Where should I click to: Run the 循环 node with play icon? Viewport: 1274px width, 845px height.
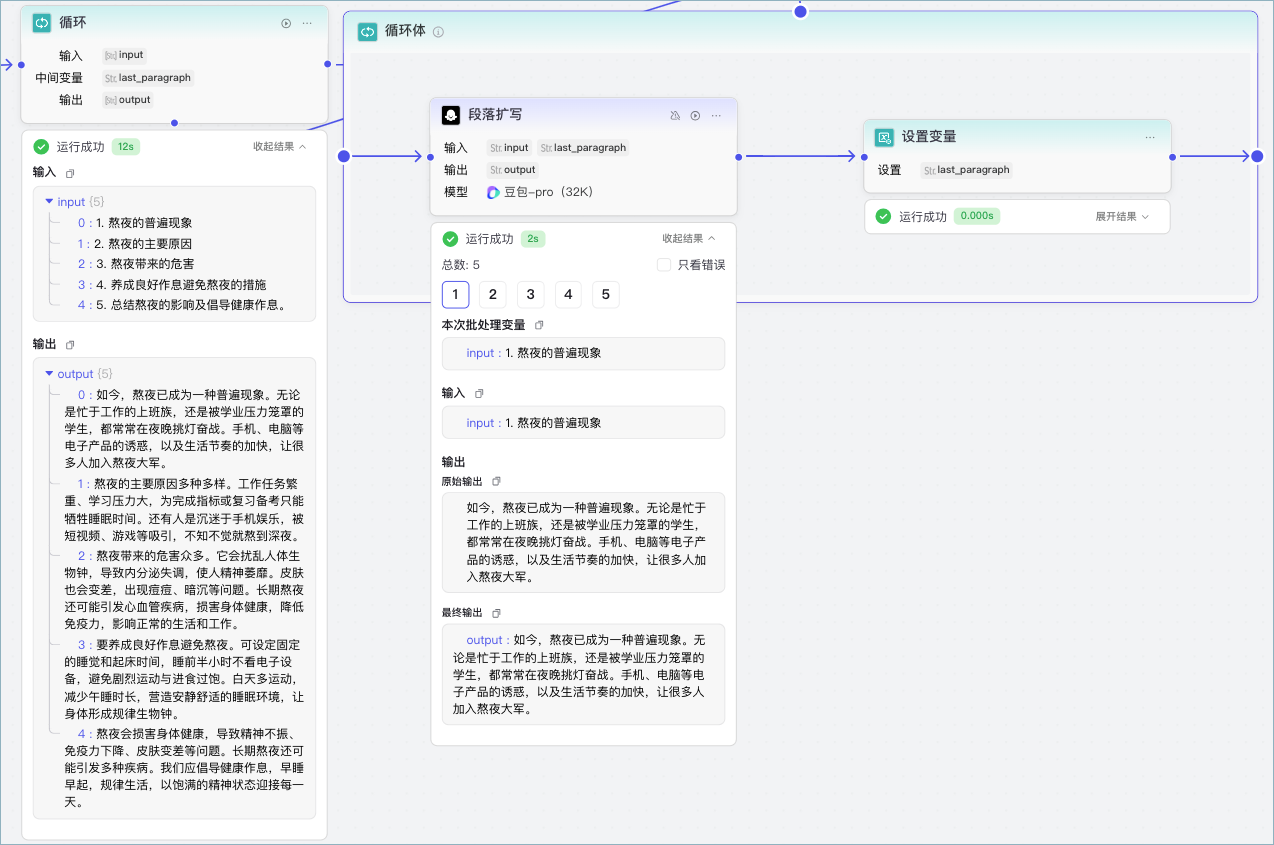tap(286, 23)
